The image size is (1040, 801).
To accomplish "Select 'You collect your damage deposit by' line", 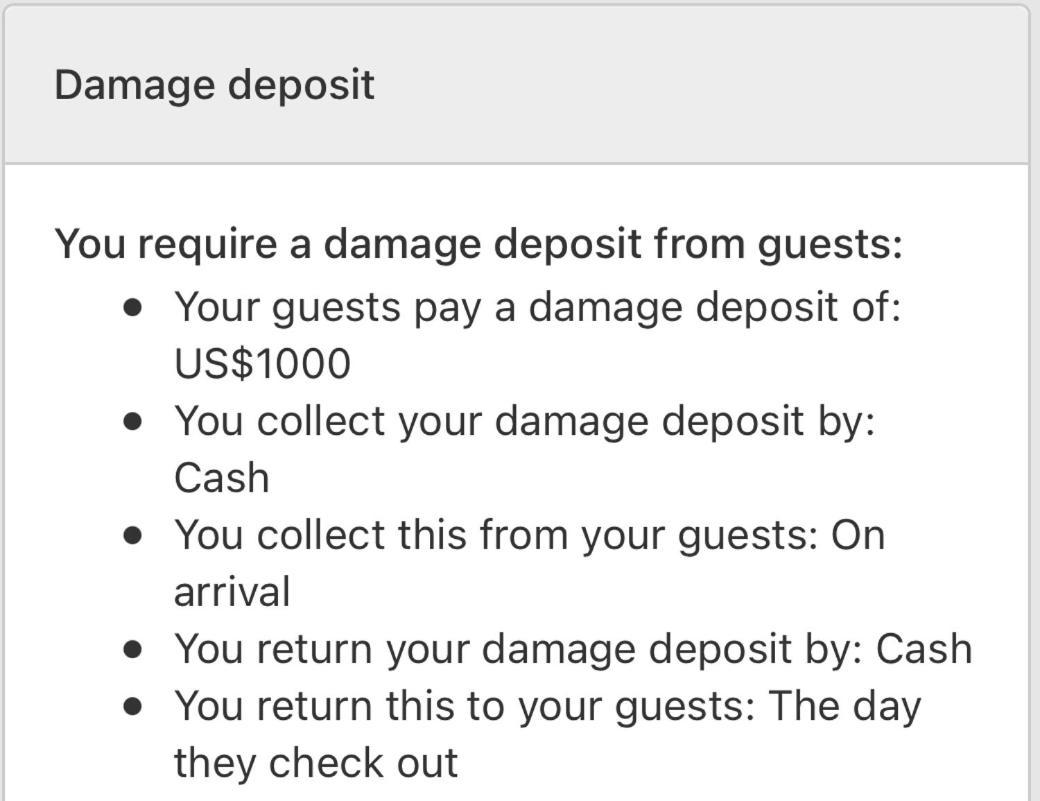I will pyautogui.click(x=525, y=422).
